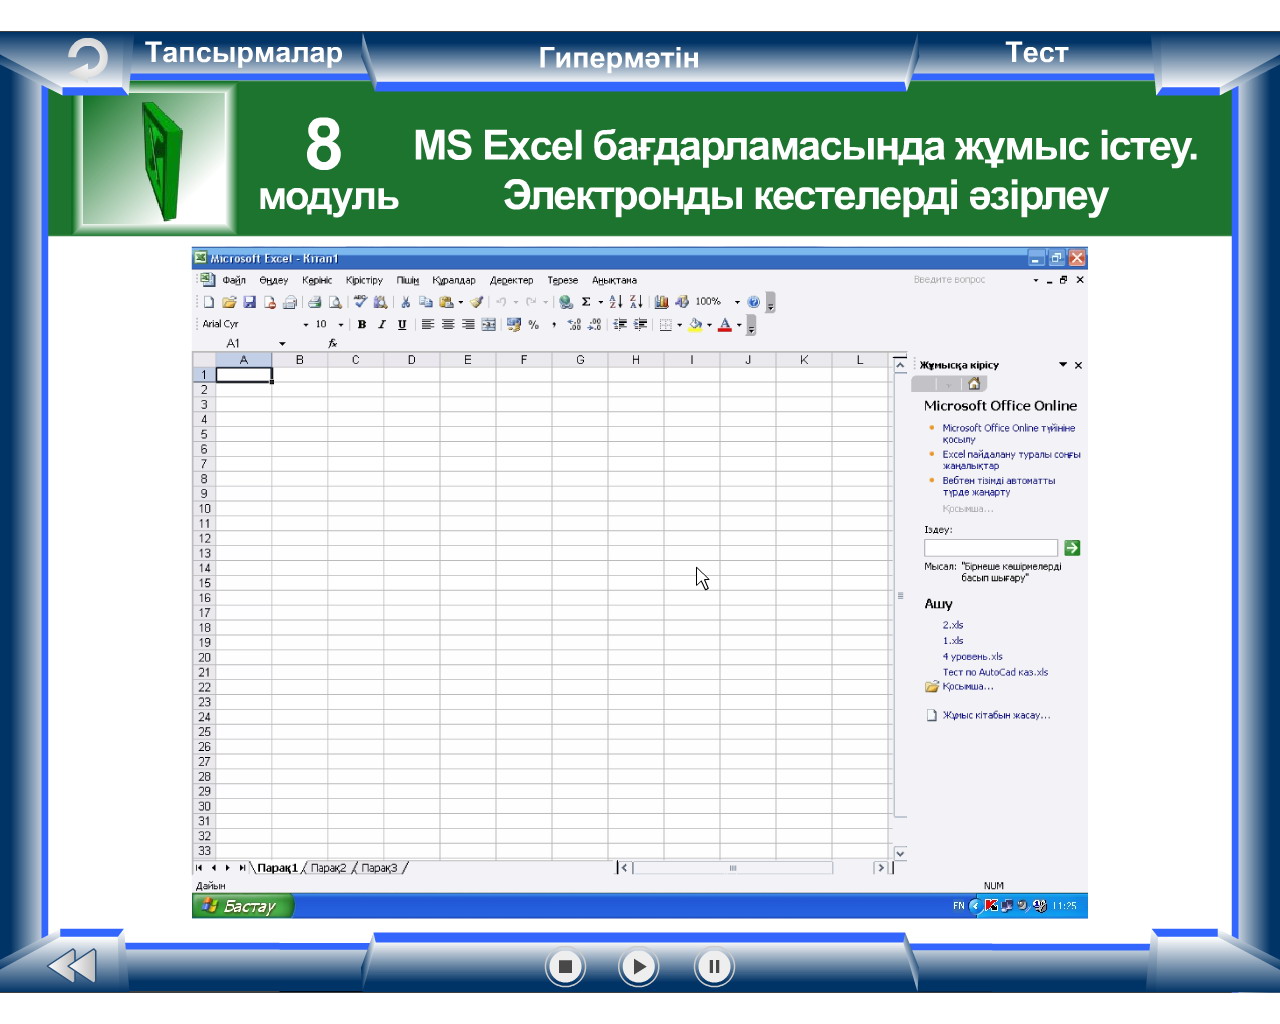Increase decimal places
The height and width of the screenshot is (1024, 1280).
(574, 324)
